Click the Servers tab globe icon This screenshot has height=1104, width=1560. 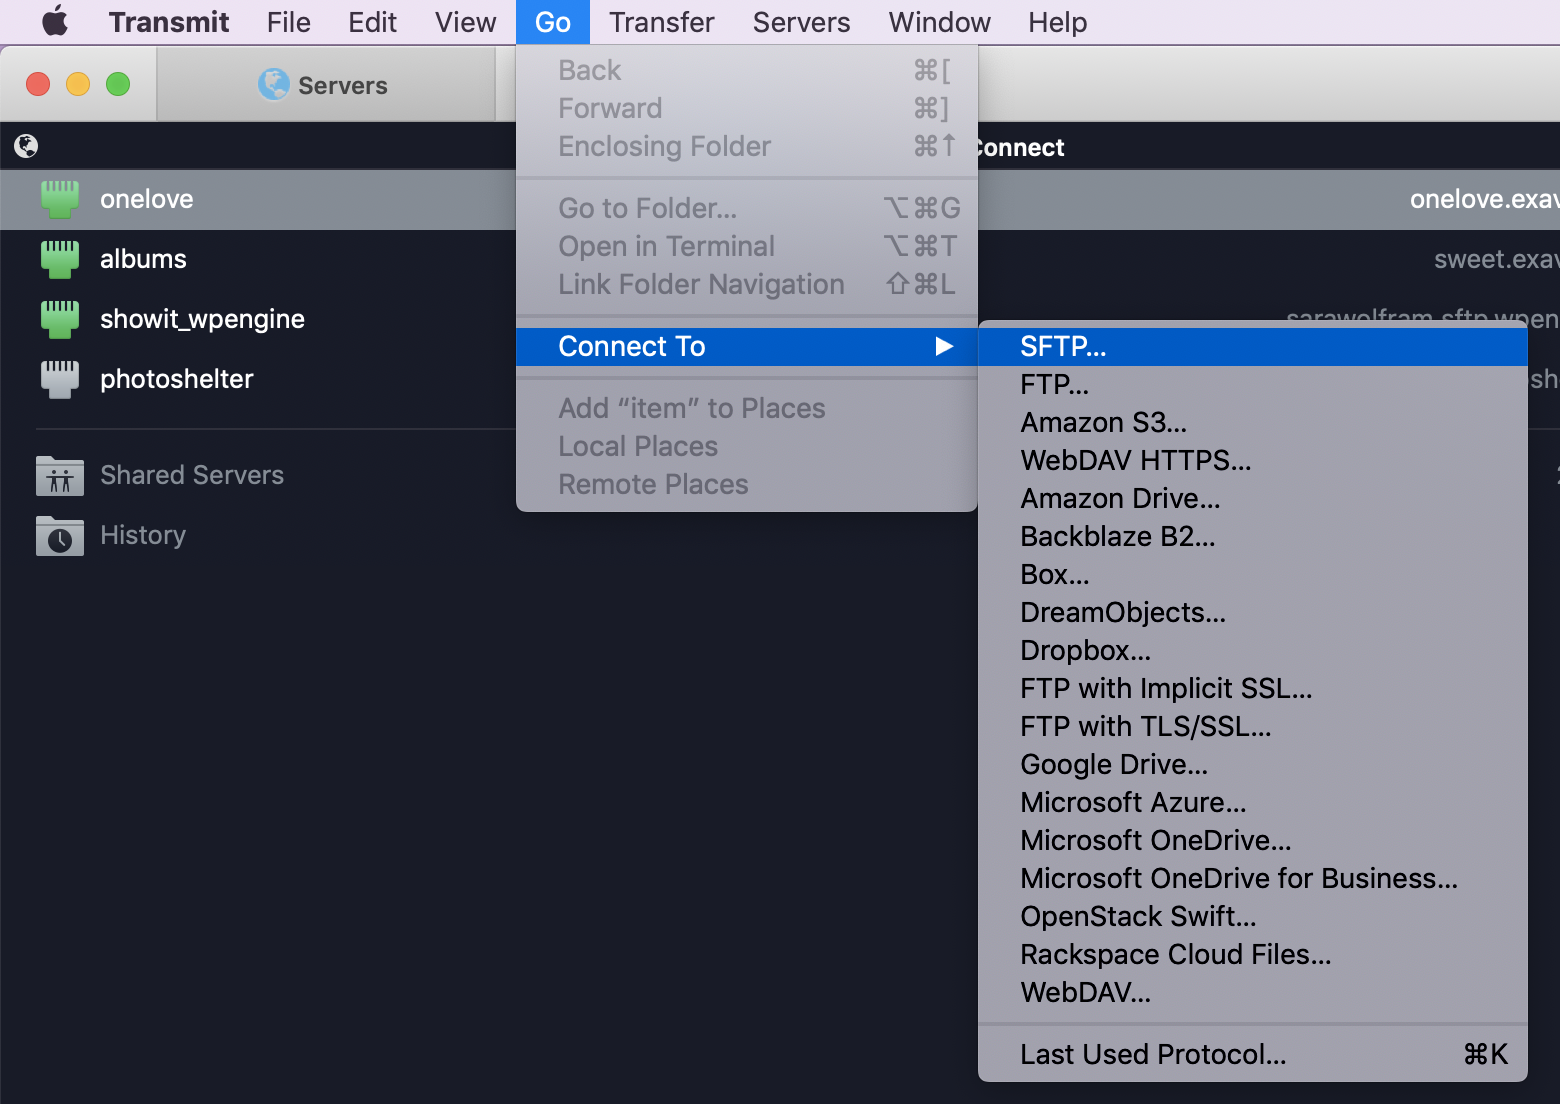273,85
